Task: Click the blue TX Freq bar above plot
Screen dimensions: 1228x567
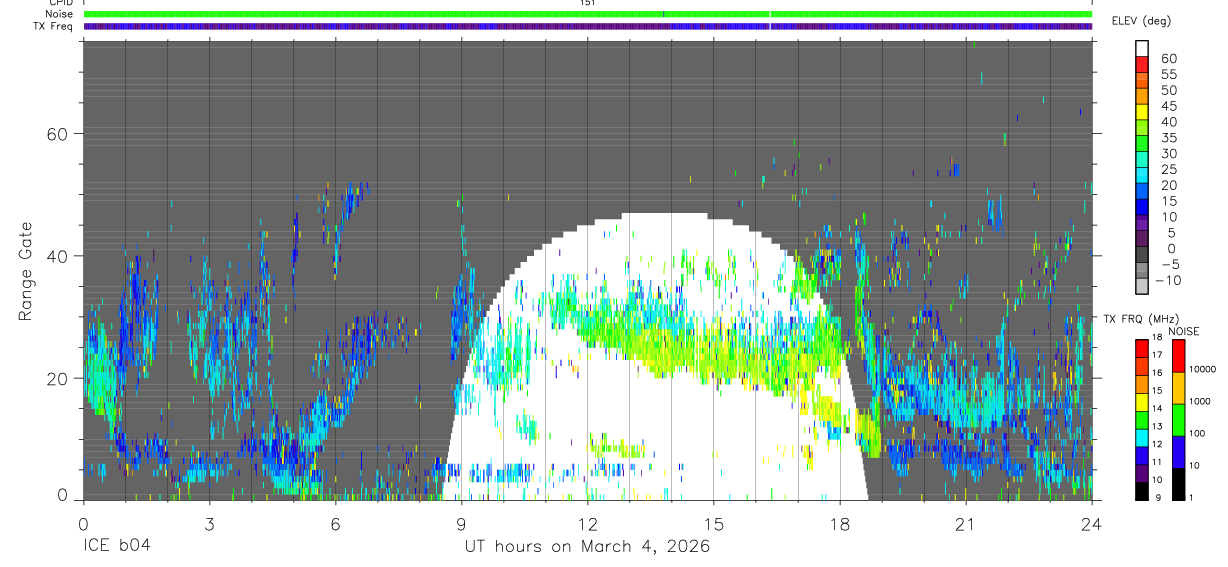Action: (x=588, y=26)
